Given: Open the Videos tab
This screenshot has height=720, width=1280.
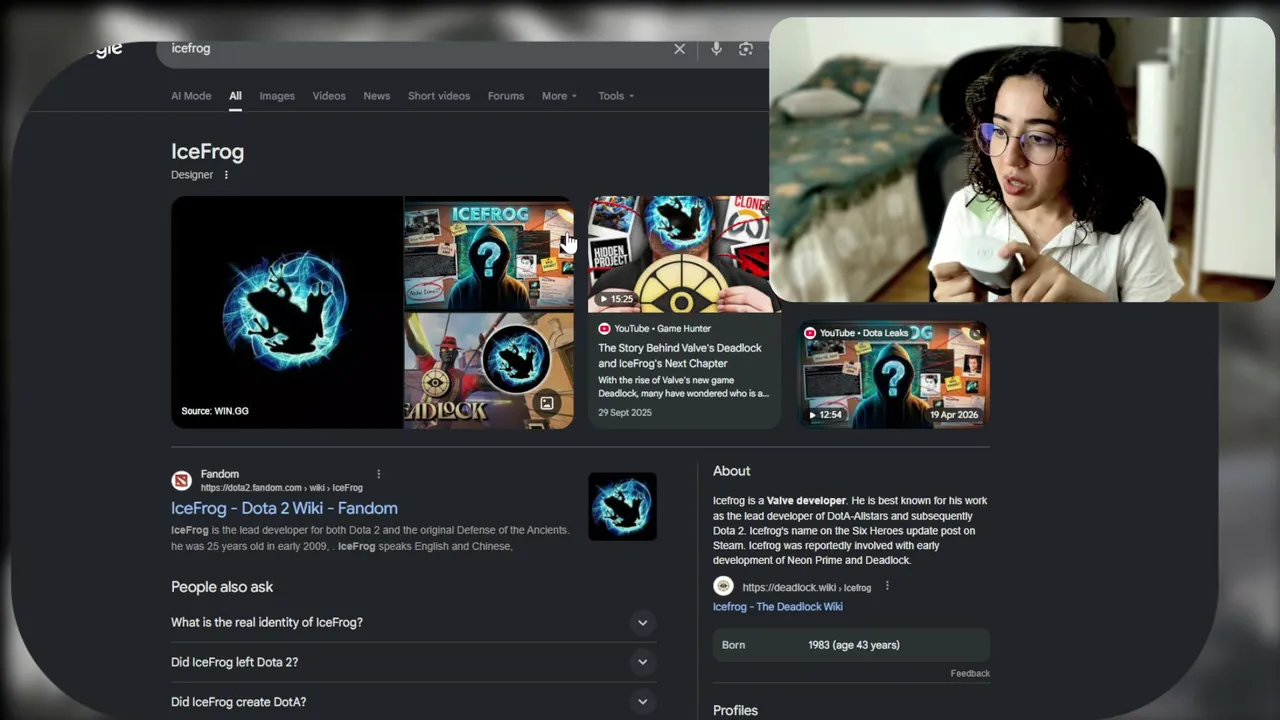Looking at the screenshot, I should [x=329, y=96].
